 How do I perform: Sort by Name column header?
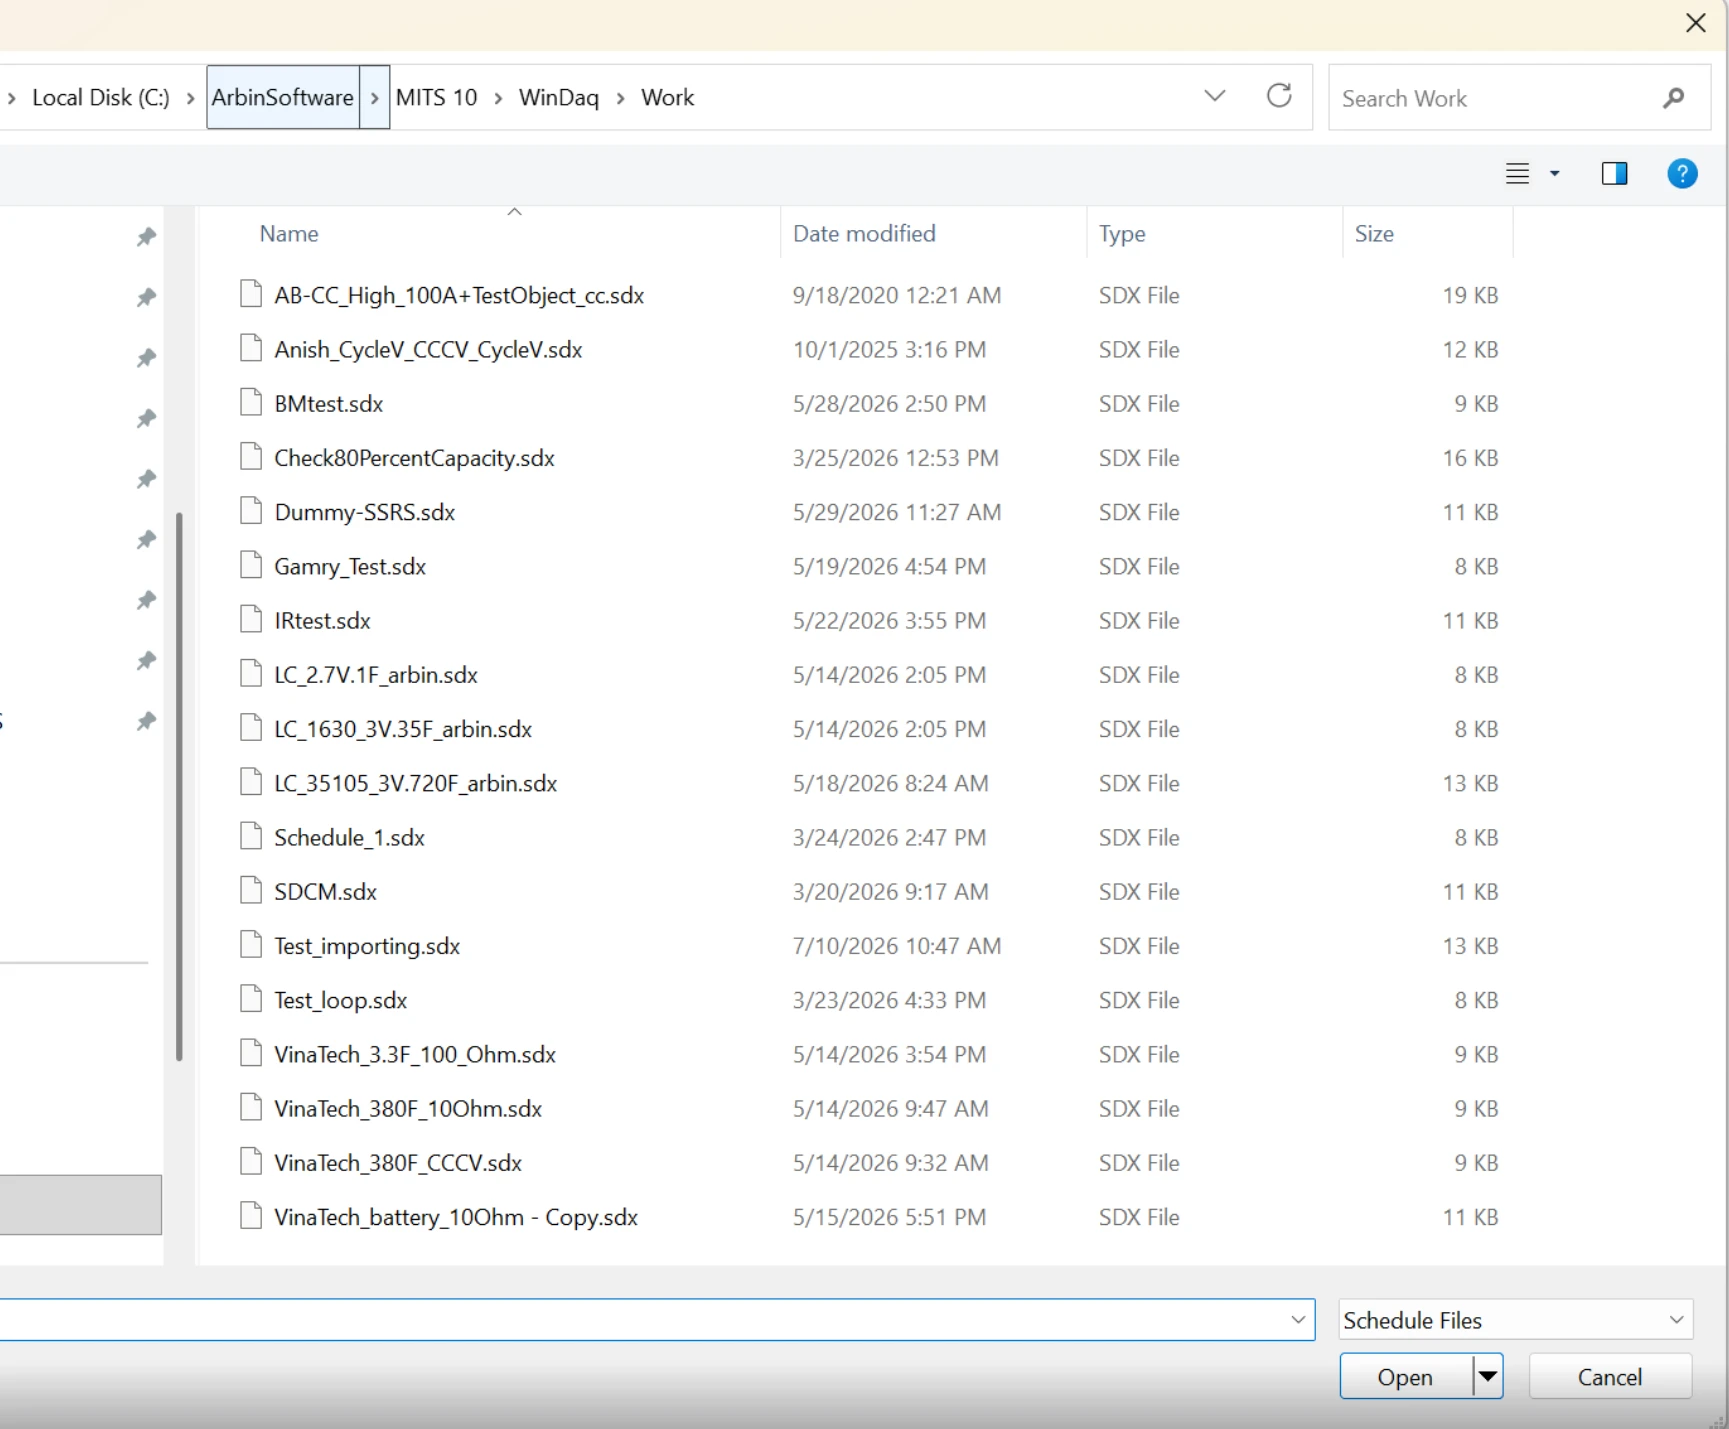coord(289,233)
